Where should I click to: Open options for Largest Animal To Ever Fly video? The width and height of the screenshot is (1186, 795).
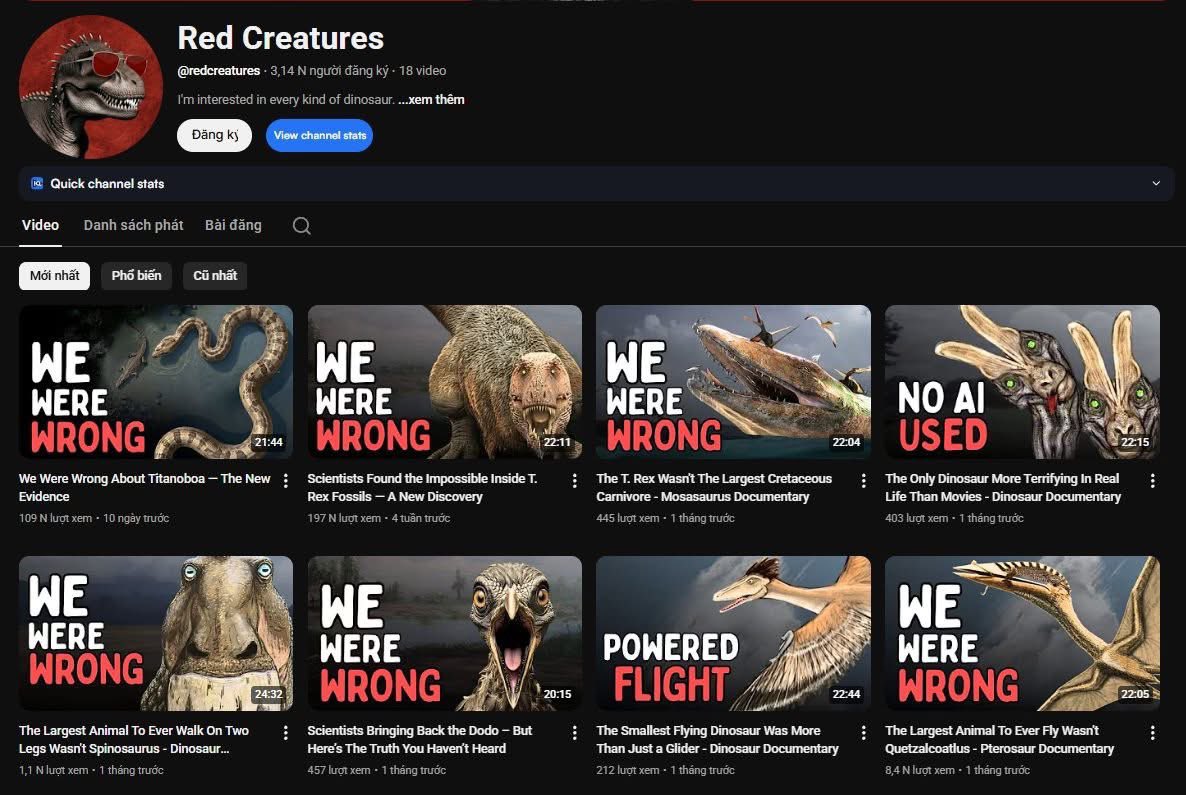point(1152,732)
